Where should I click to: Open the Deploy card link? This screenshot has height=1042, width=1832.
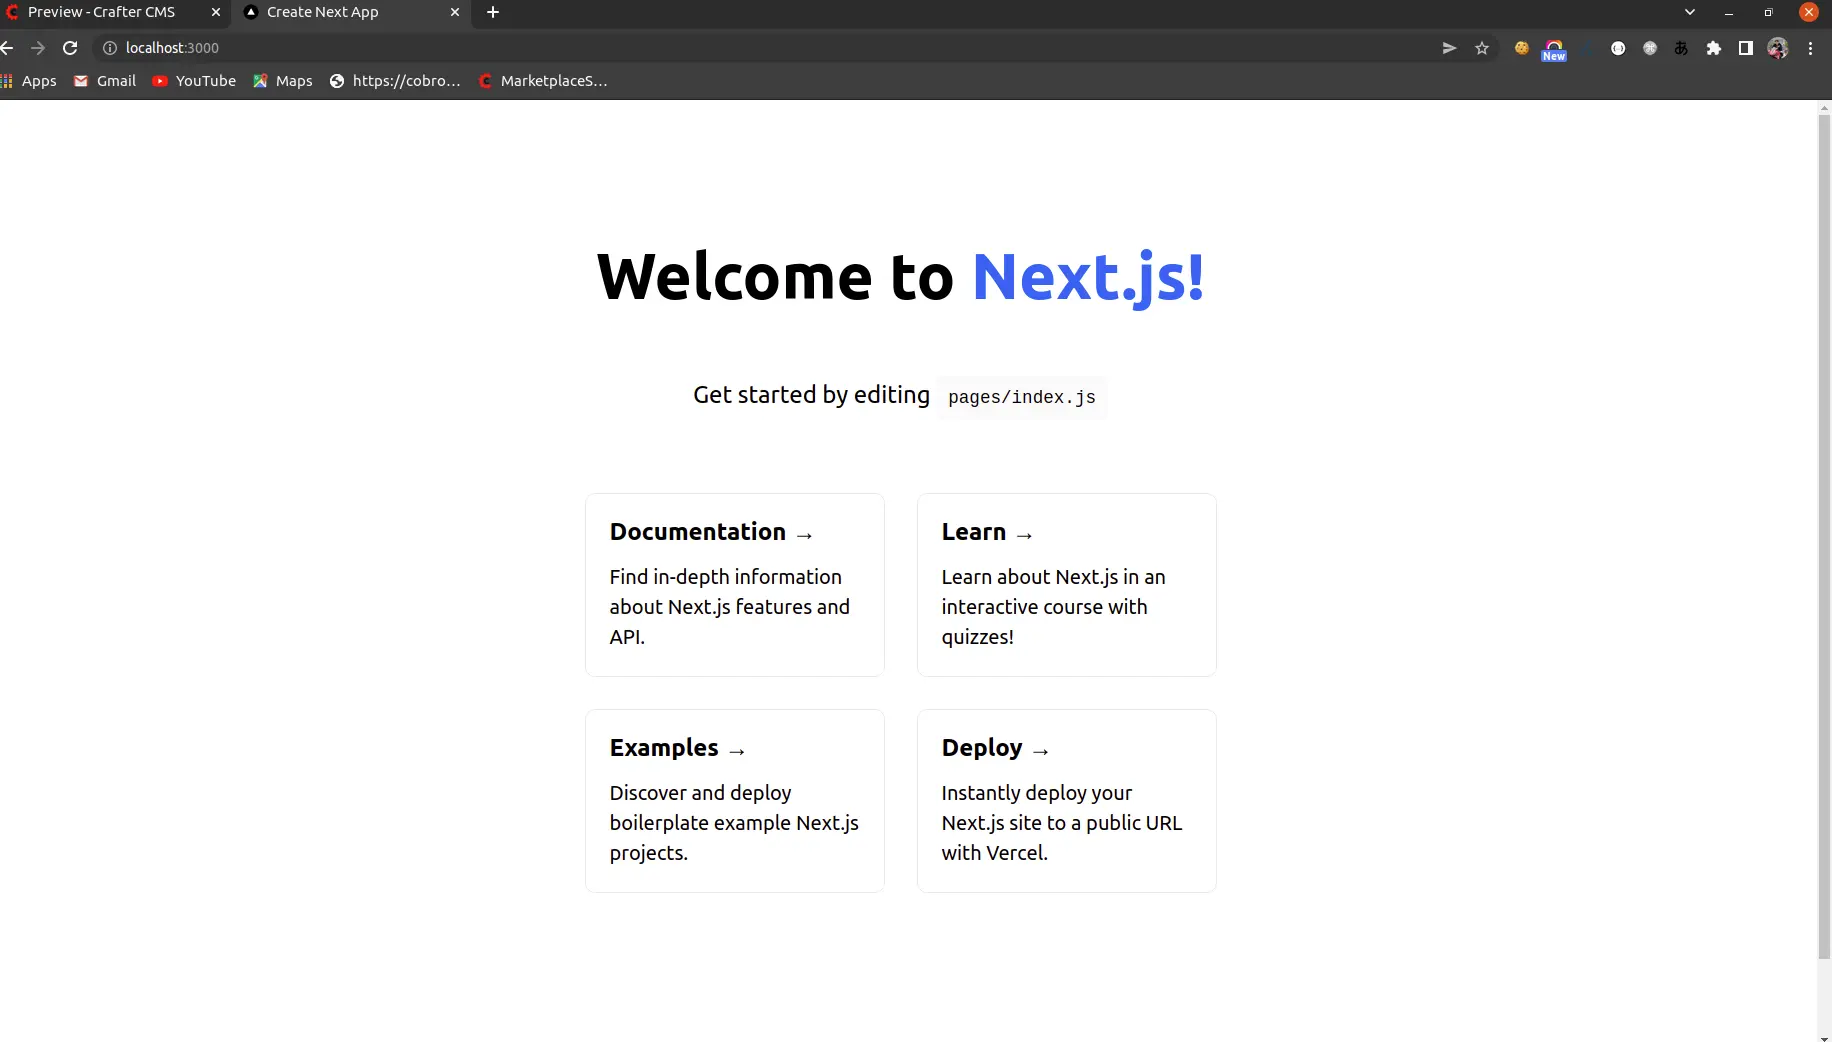click(1066, 800)
